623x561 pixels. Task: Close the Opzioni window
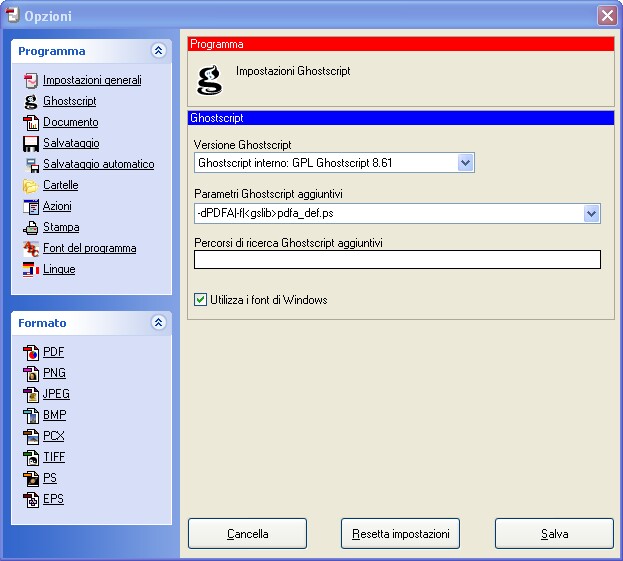pos(607,16)
